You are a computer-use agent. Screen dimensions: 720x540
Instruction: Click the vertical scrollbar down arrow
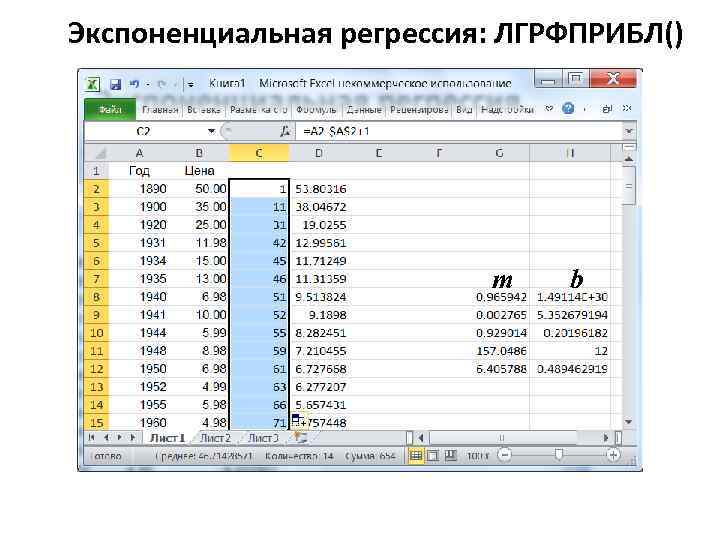pos(629,422)
